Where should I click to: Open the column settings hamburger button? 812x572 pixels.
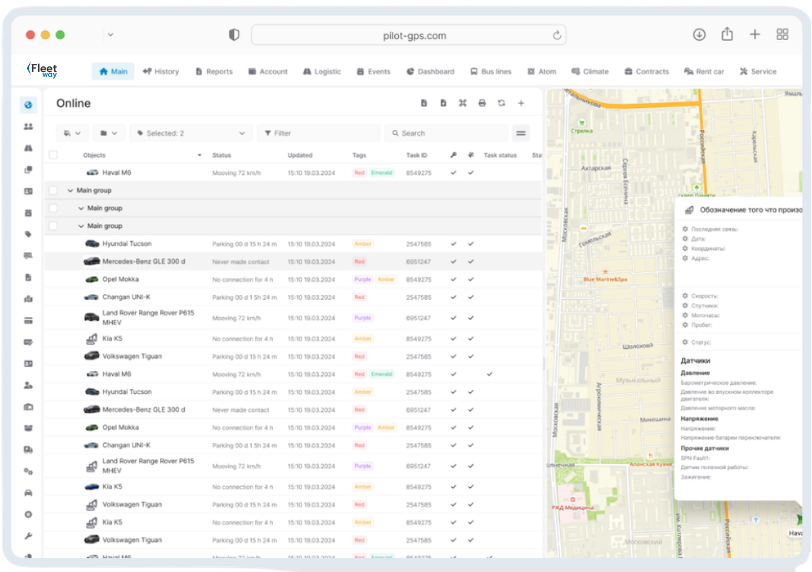click(x=521, y=133)
